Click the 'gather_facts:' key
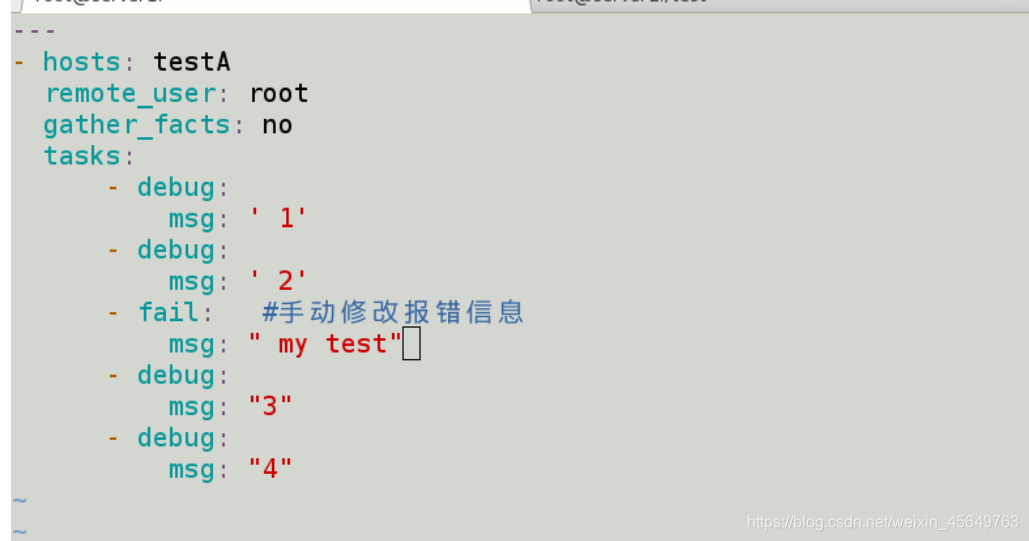 point(144,125)
